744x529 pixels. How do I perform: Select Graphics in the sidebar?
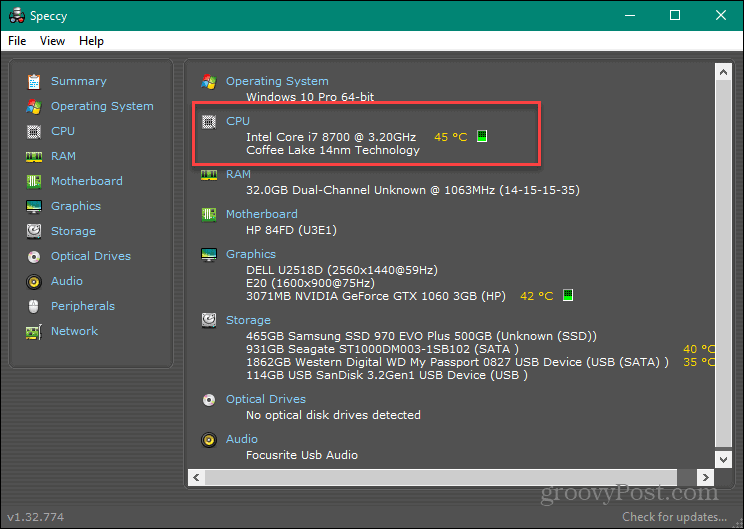click(76, 206)
